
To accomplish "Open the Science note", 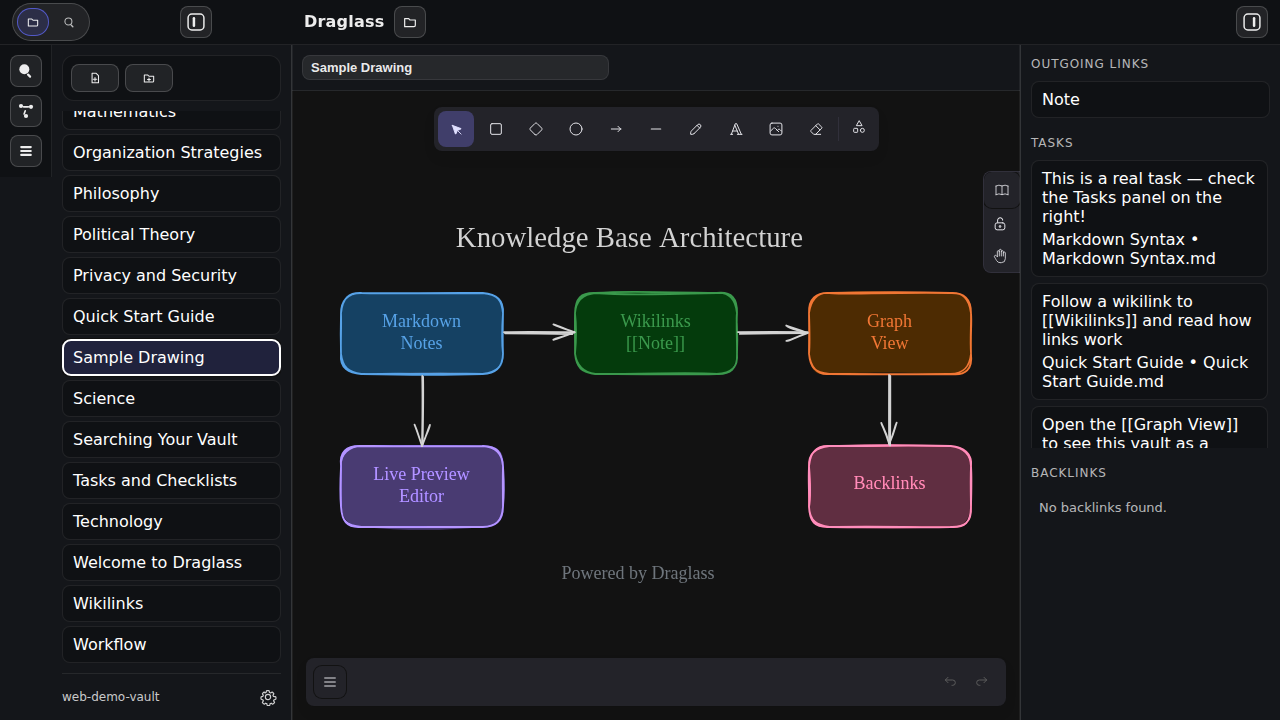I will (x=171, y=399).
